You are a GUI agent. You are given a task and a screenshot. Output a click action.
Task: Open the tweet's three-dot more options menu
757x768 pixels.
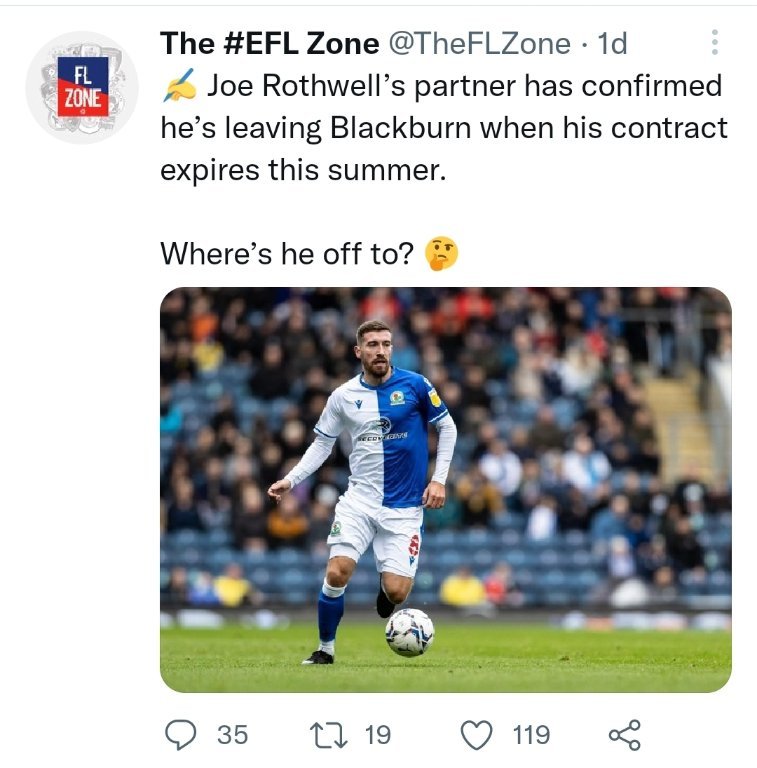pos(714,42)
